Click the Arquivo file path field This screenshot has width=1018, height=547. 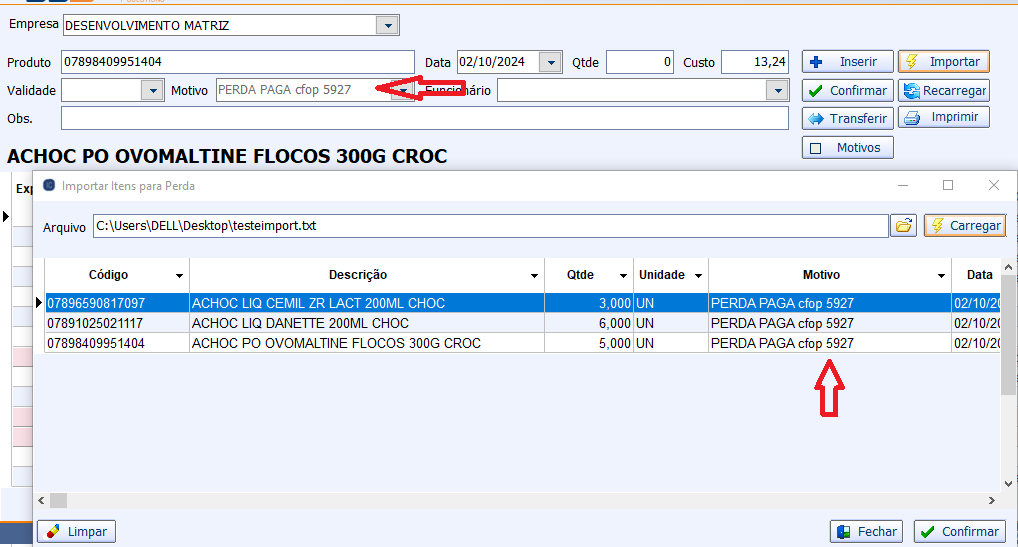tap(490, 226)
